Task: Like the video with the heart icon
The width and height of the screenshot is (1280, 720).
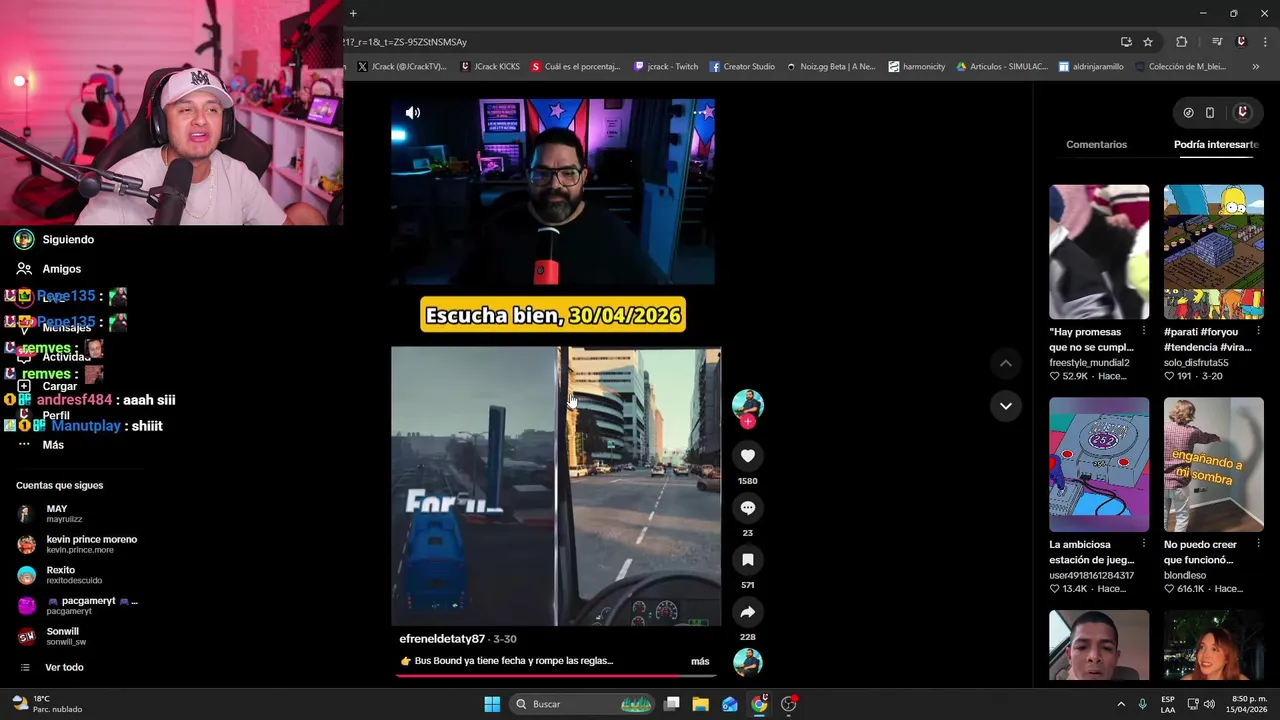Action: click(x=747, y=456)
